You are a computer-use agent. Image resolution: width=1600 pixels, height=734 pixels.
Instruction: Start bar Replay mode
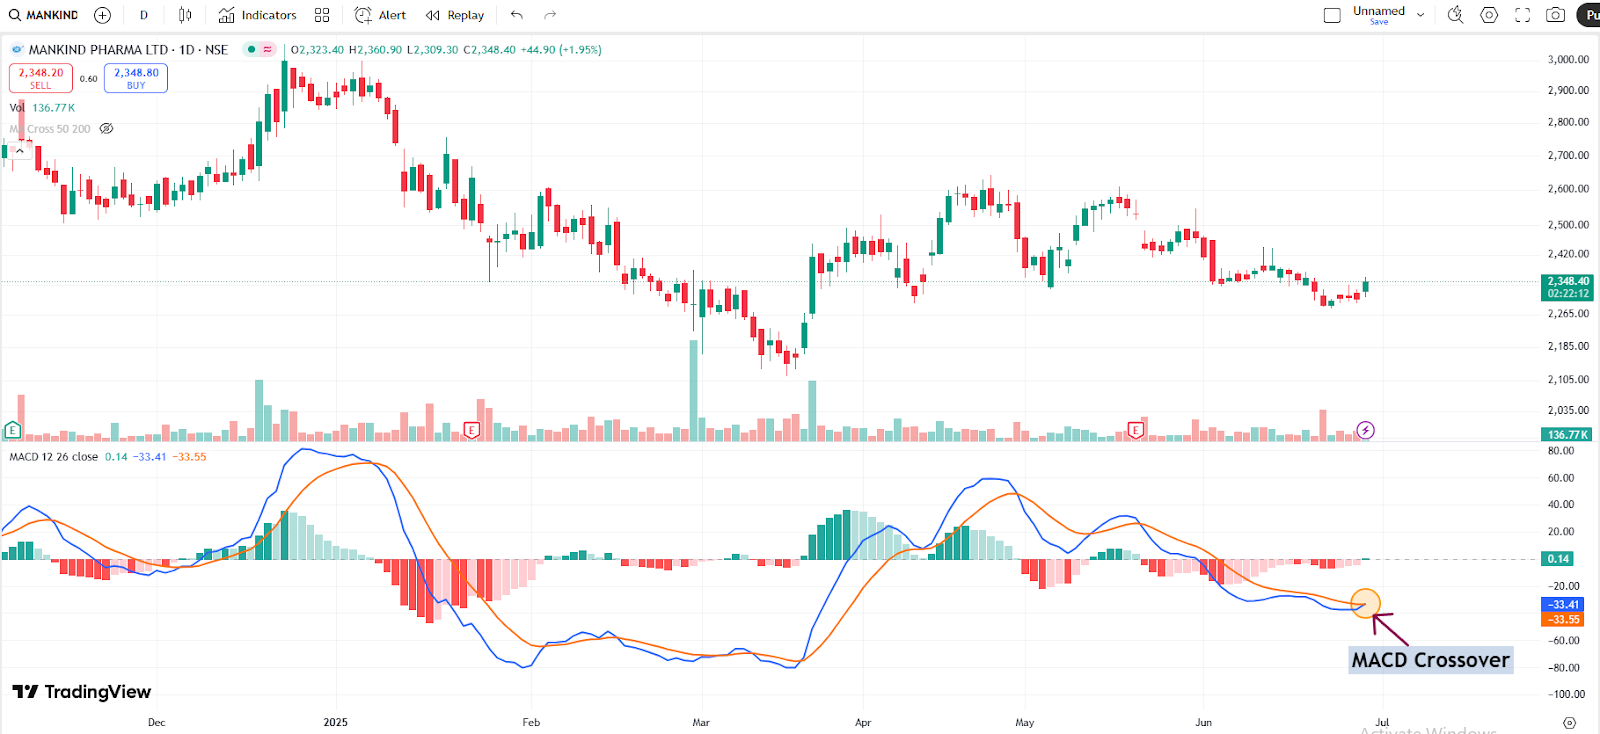(x=455, y=15)
